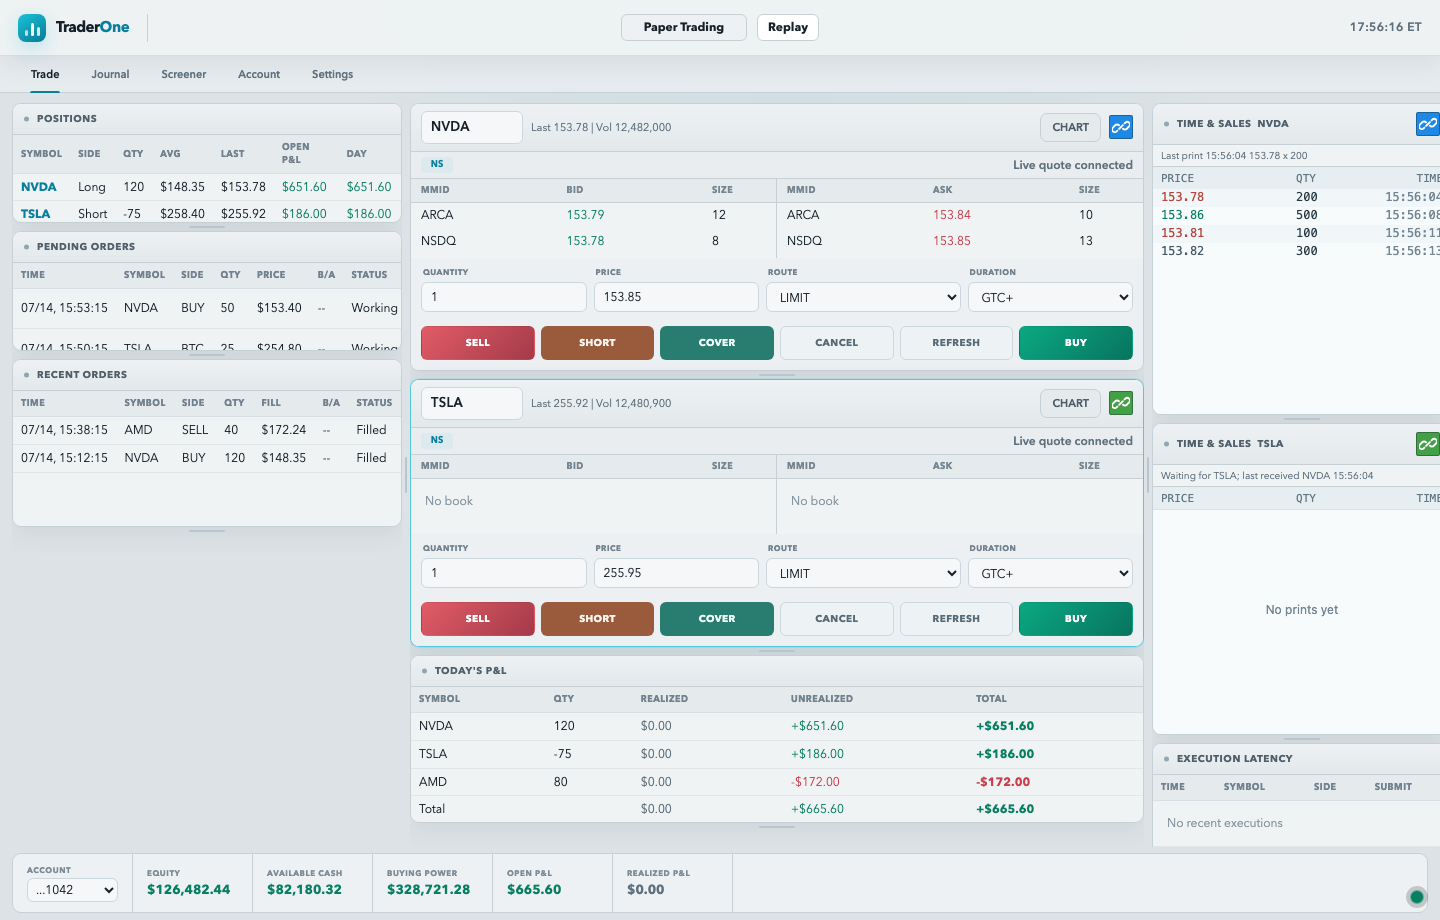
Task: Open the Journal tab
Action: (x=110, y=74)
